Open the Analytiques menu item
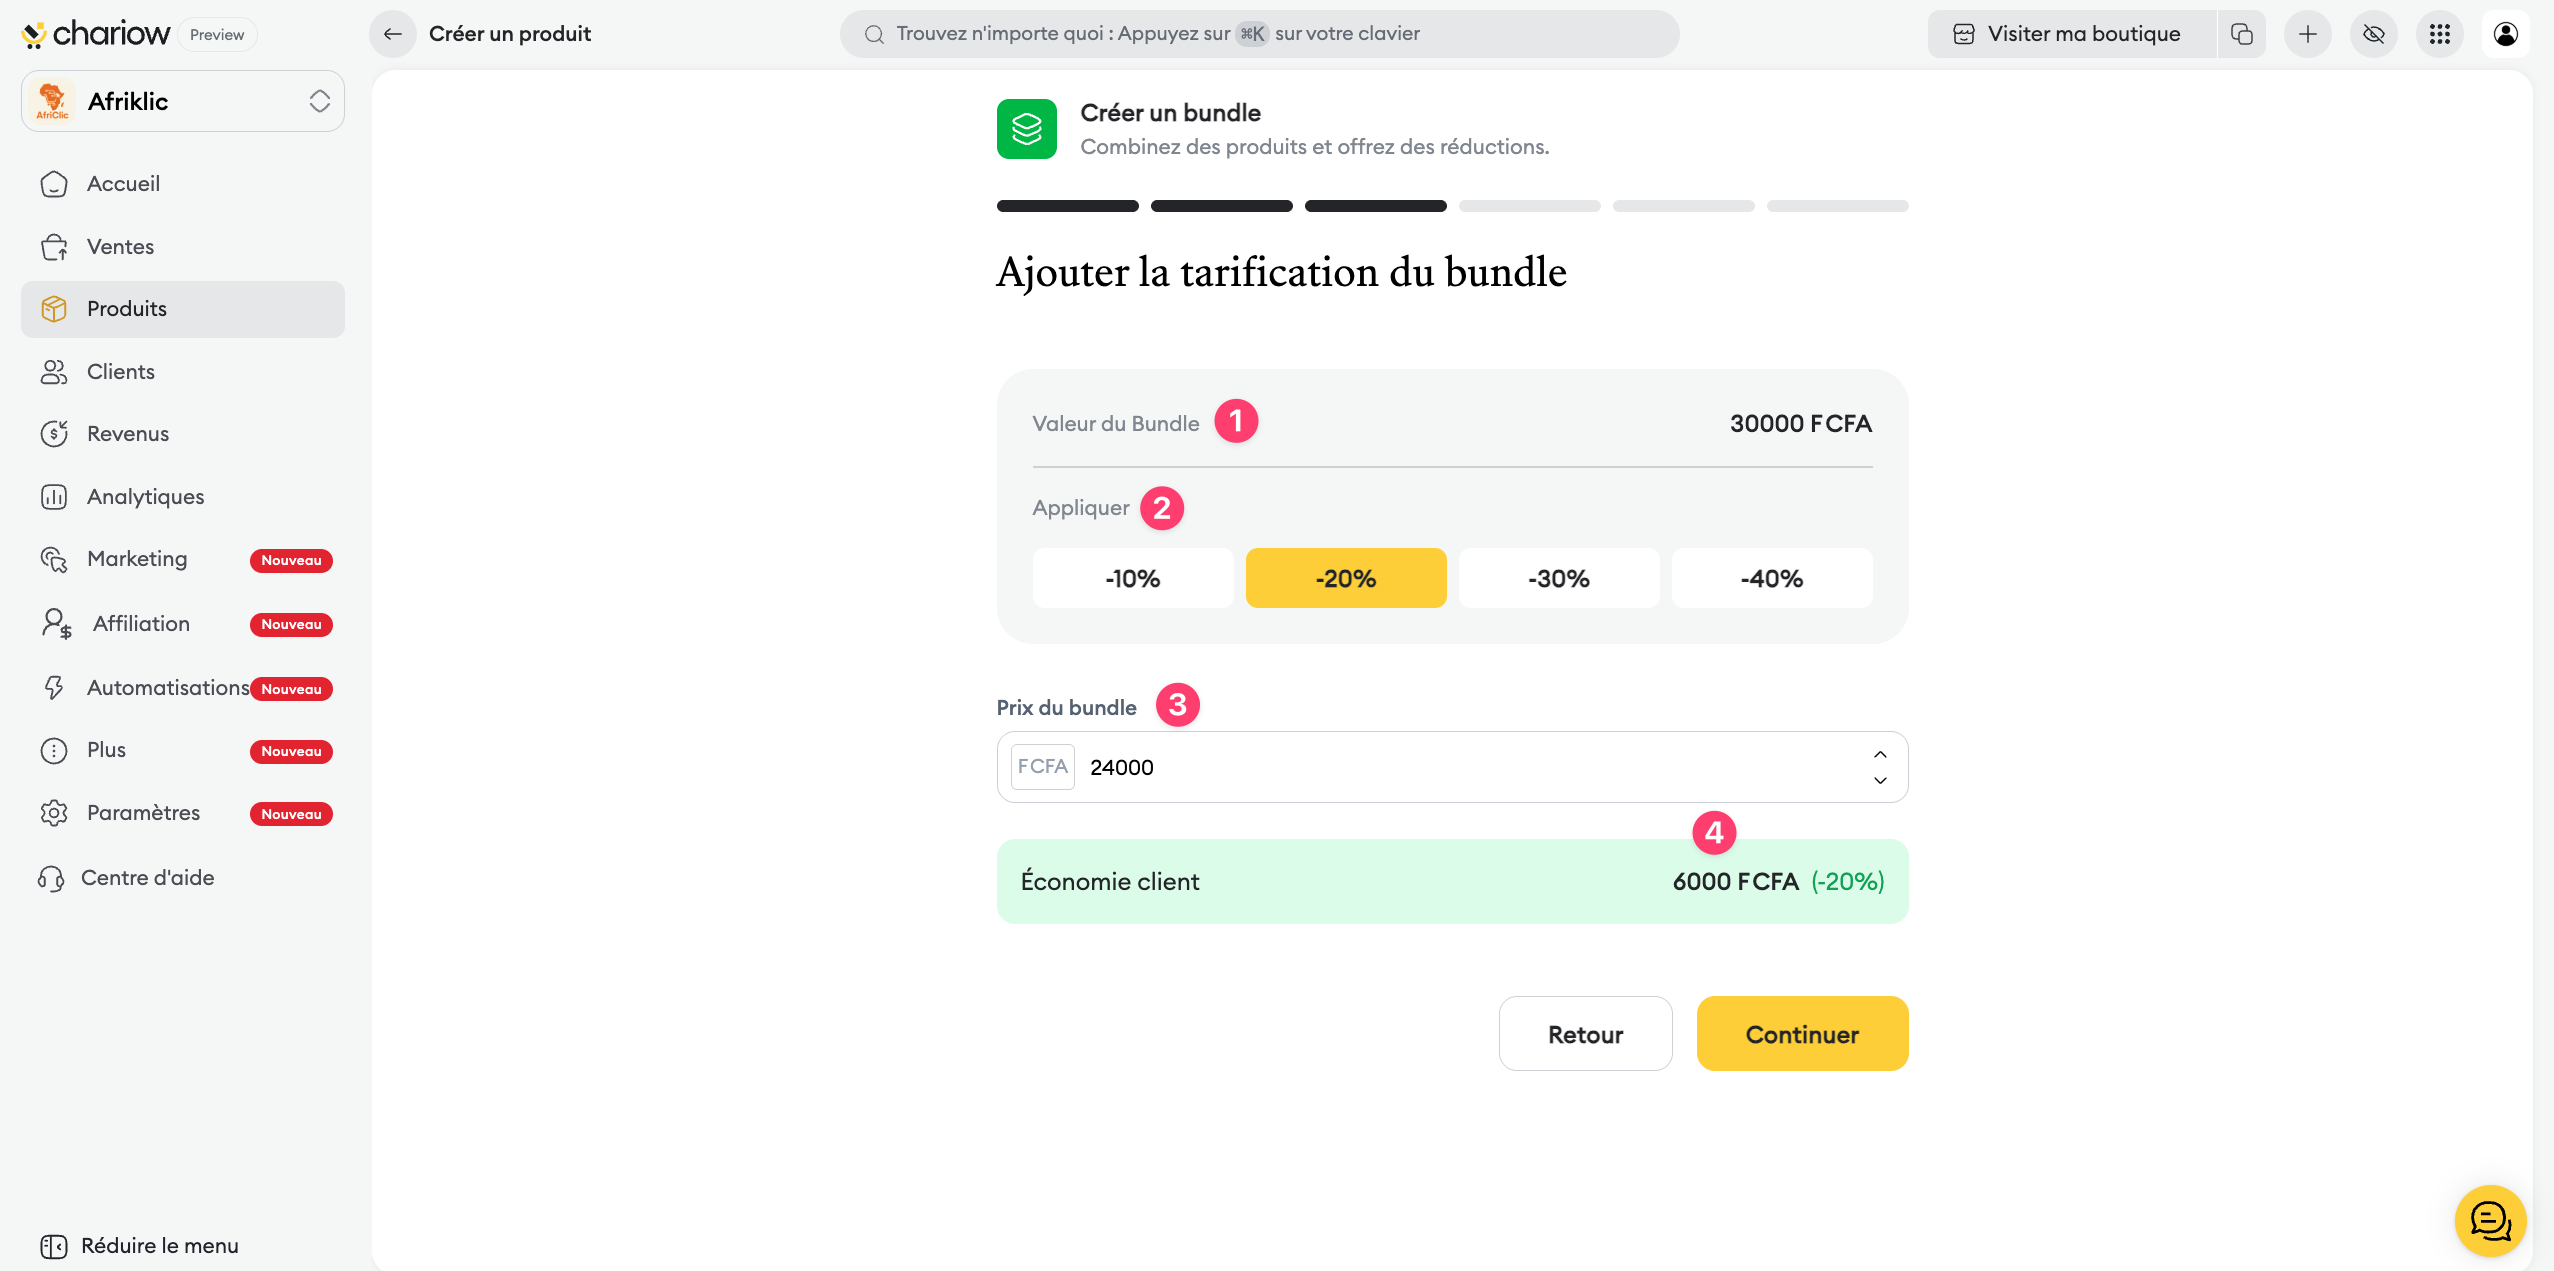2554x1271 pixels. 145,497
